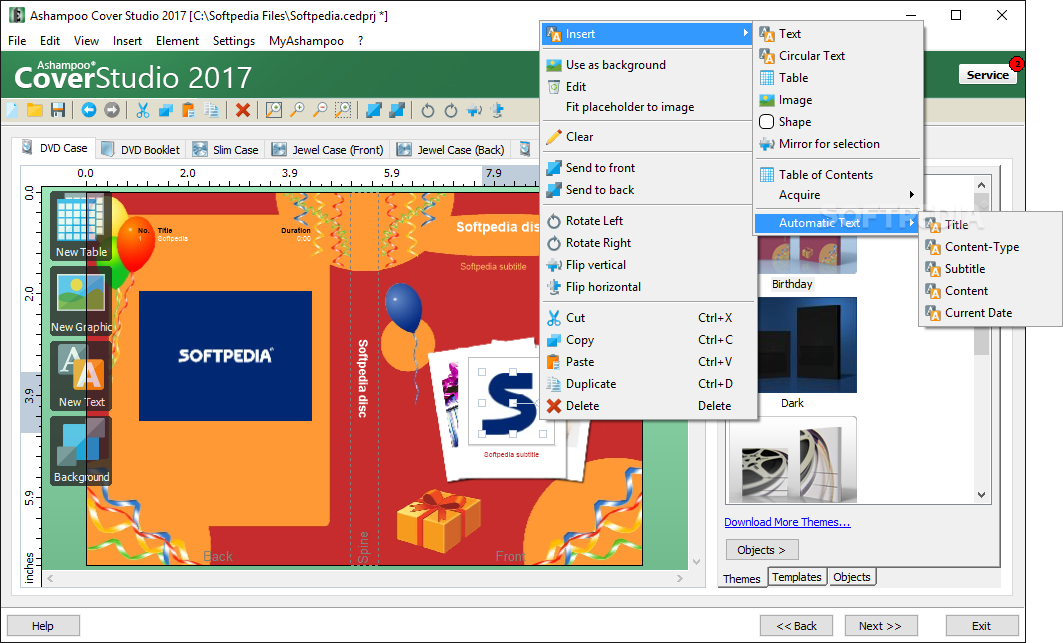
Task: Click the themes list scroll up arrow
Action: pyautogui.click(x=981, y=184)
